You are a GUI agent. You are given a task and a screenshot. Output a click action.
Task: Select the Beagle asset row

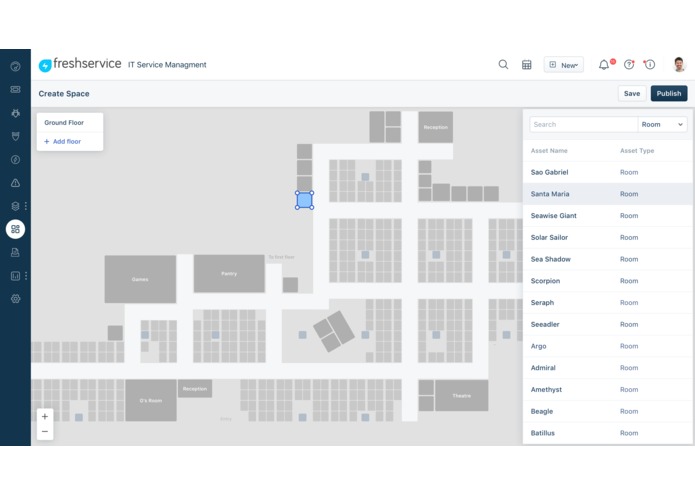[x=607, y=411]
